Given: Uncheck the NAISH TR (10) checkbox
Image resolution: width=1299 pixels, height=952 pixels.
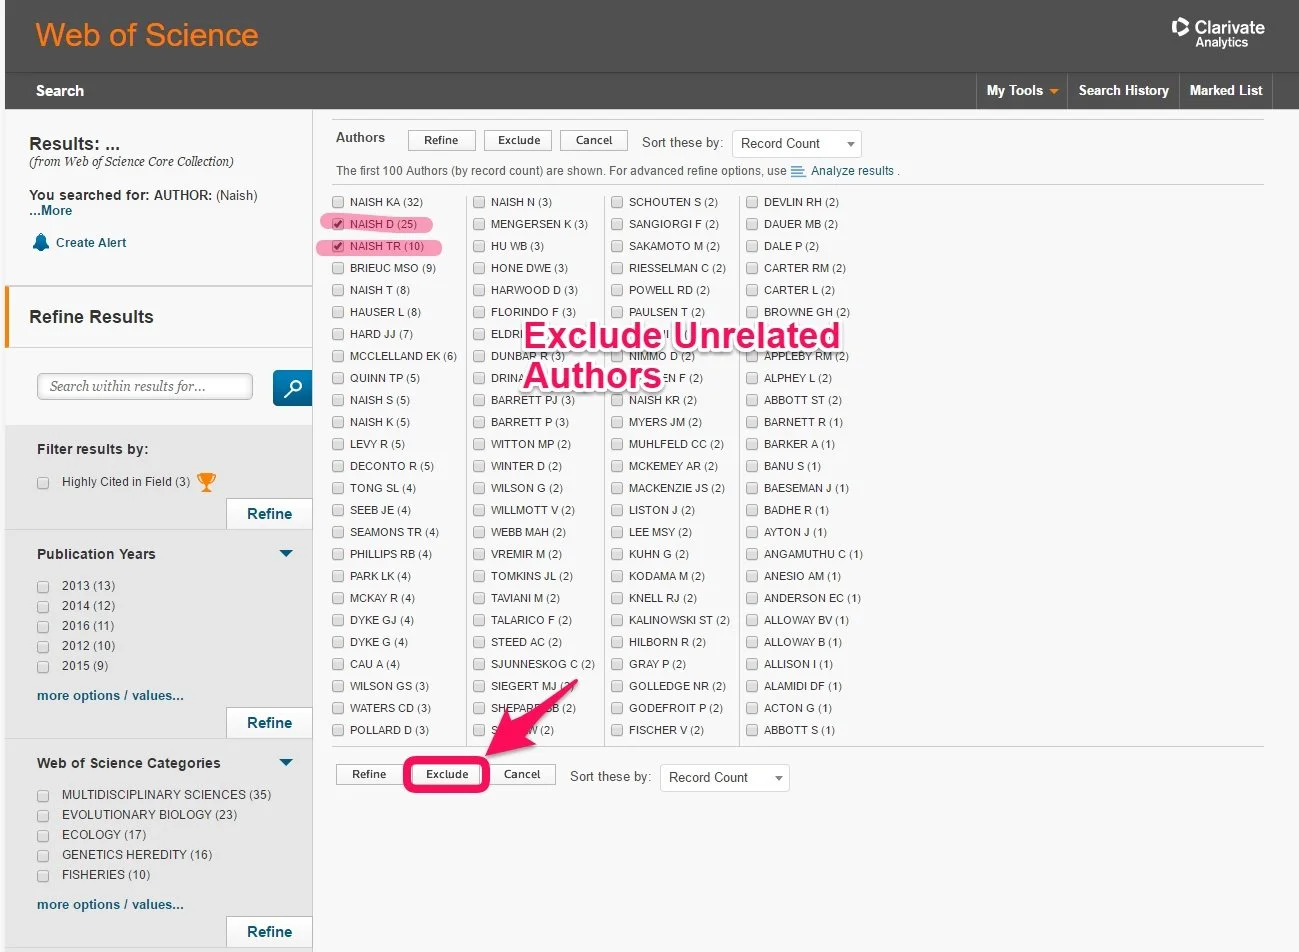Looking at the screenshot, I should coord(338,246).
